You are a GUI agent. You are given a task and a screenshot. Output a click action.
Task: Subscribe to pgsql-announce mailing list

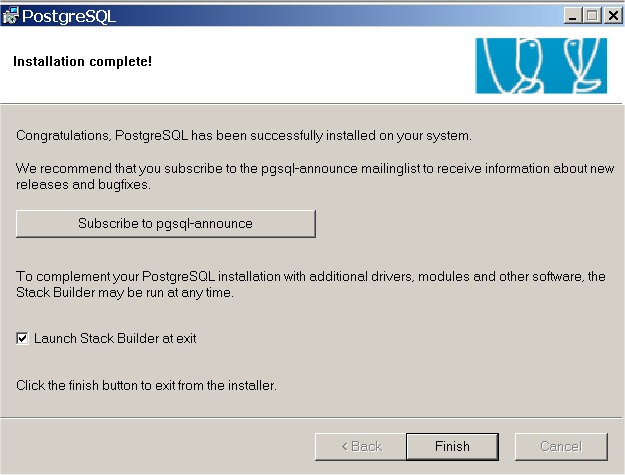click(x=166, y=224)
